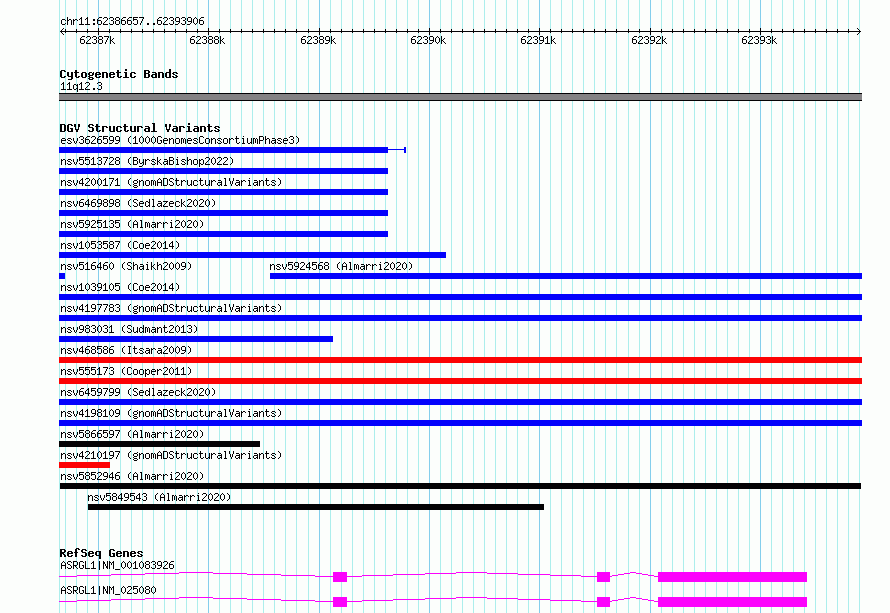Open nsv6469898 (Sedlazeck2020) label

point(138,203)
